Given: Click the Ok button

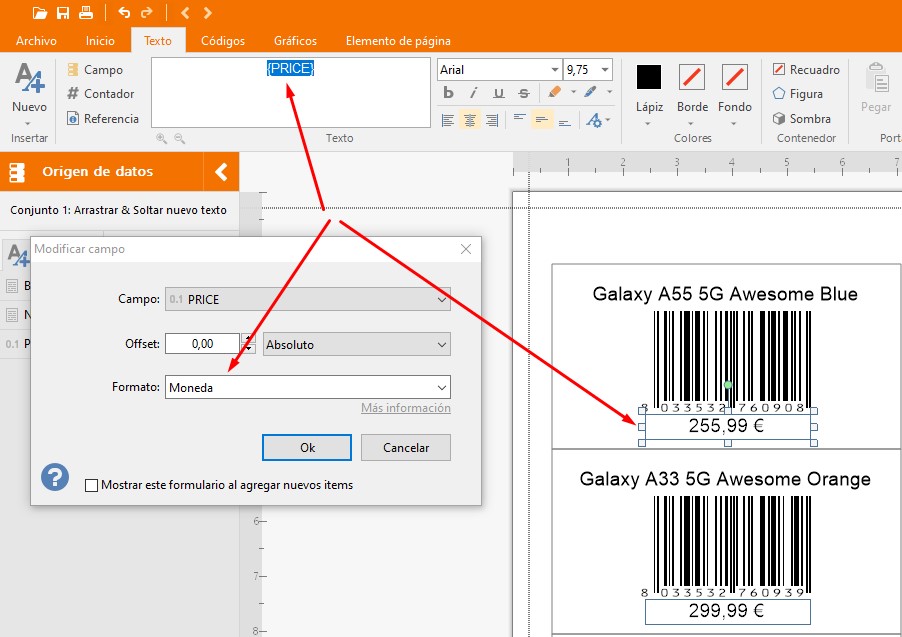Looking at the screenshot, I should (307, 447).
